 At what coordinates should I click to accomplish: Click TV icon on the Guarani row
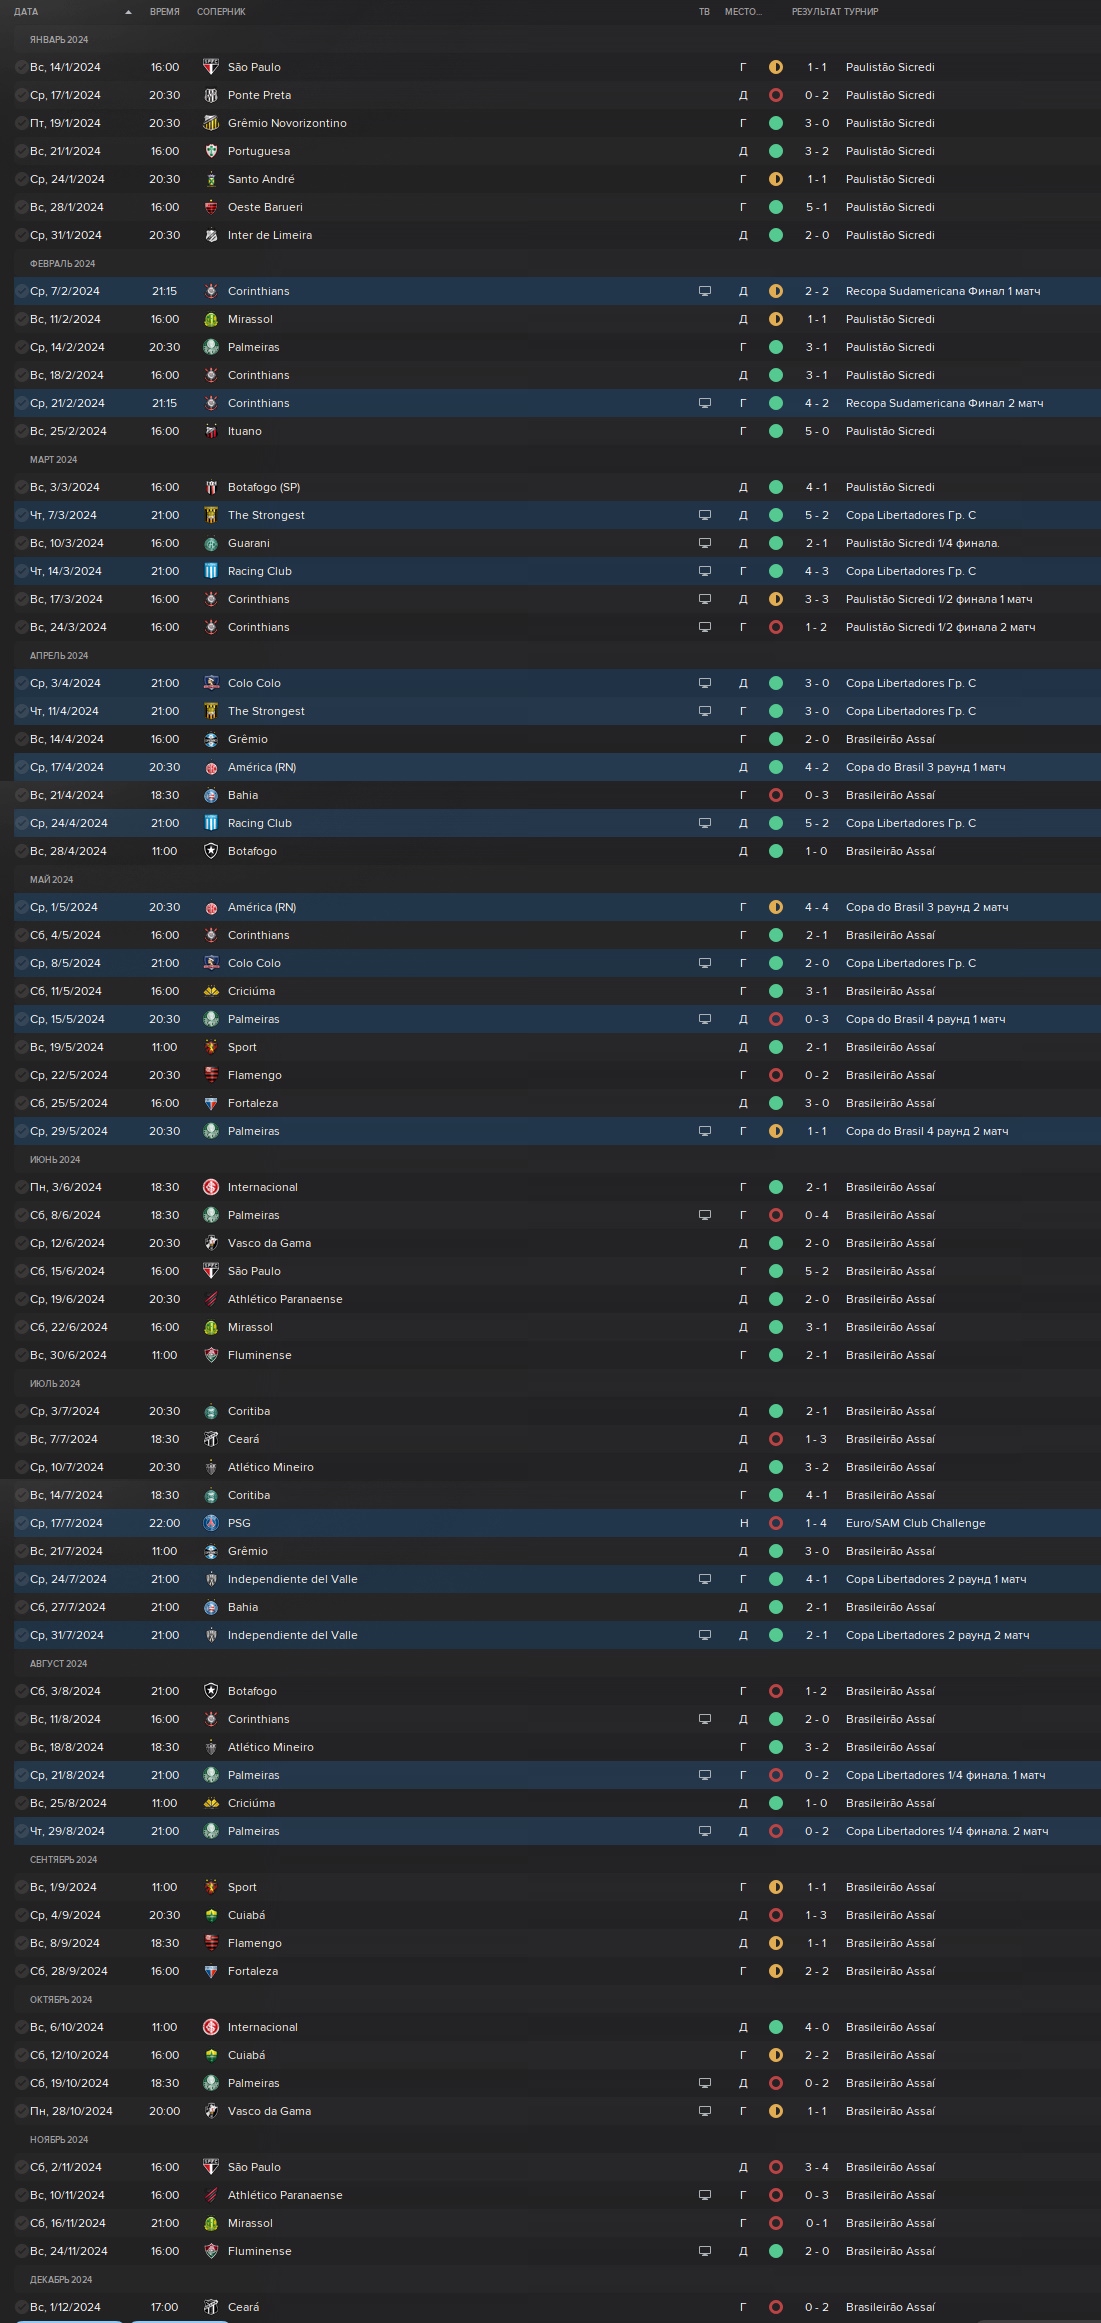pyautogui.click(x=705, y=543)
